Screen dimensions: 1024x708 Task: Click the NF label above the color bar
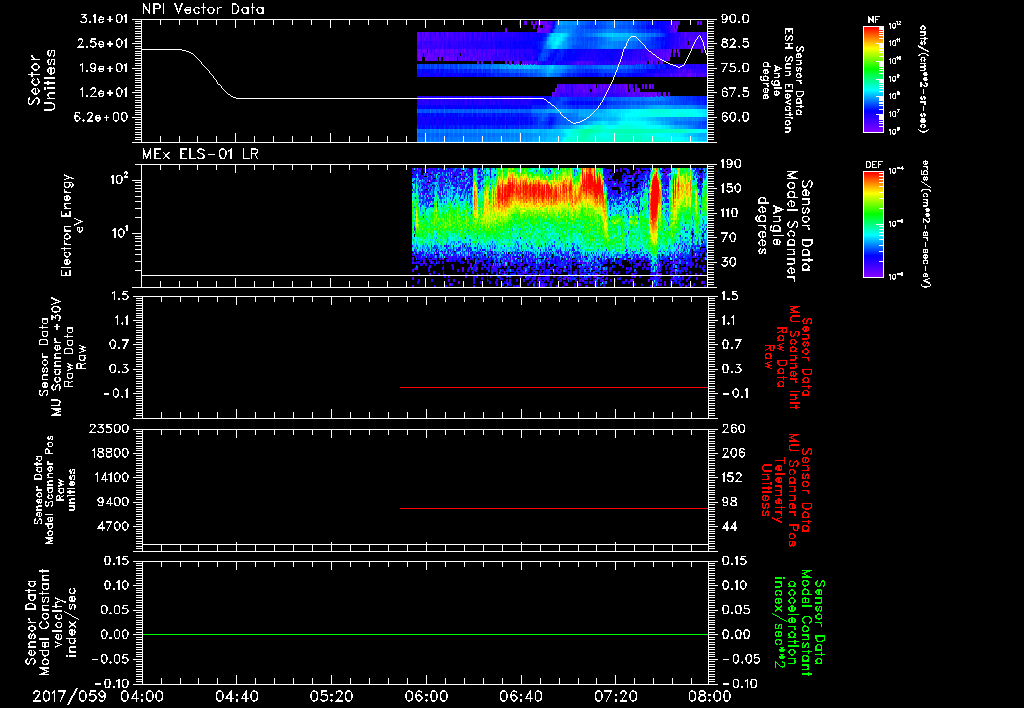tap(873, 20)
